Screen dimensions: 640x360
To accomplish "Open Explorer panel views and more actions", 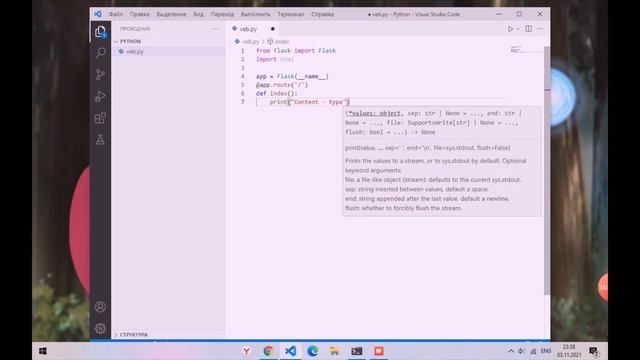I will click(x=215, y=29).
